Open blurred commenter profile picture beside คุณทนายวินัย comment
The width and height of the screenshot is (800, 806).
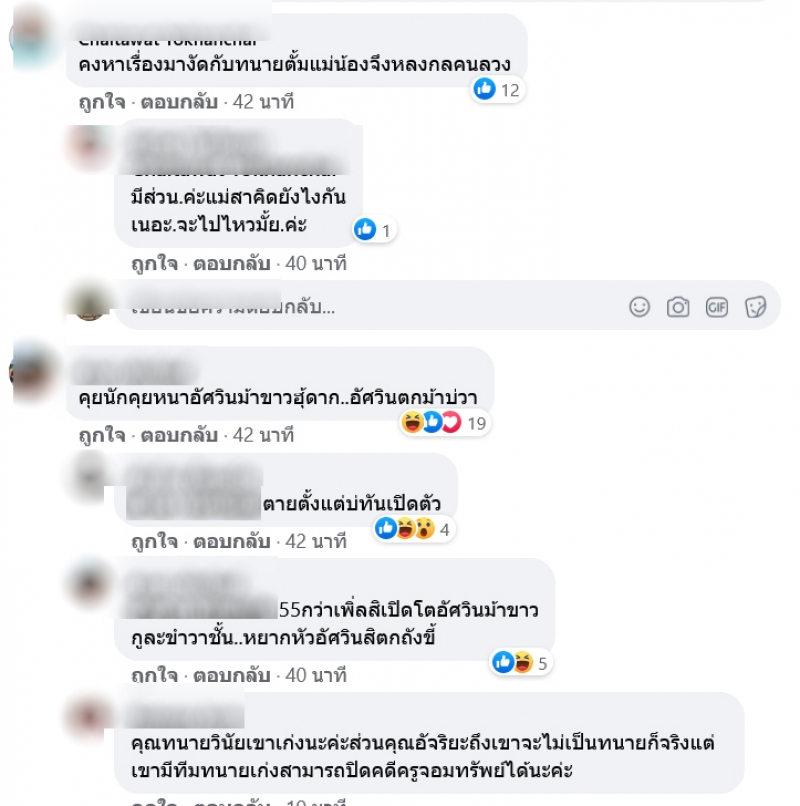coord(89,716)
